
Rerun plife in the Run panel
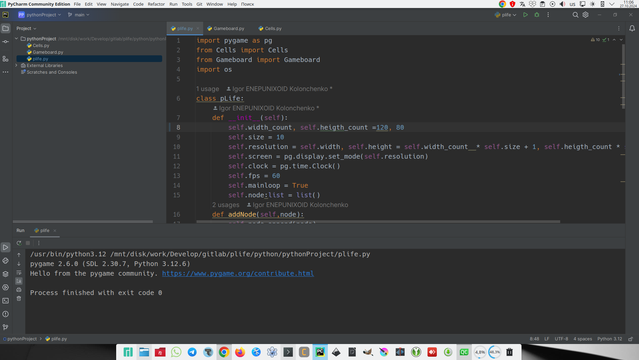coord(19,243)
